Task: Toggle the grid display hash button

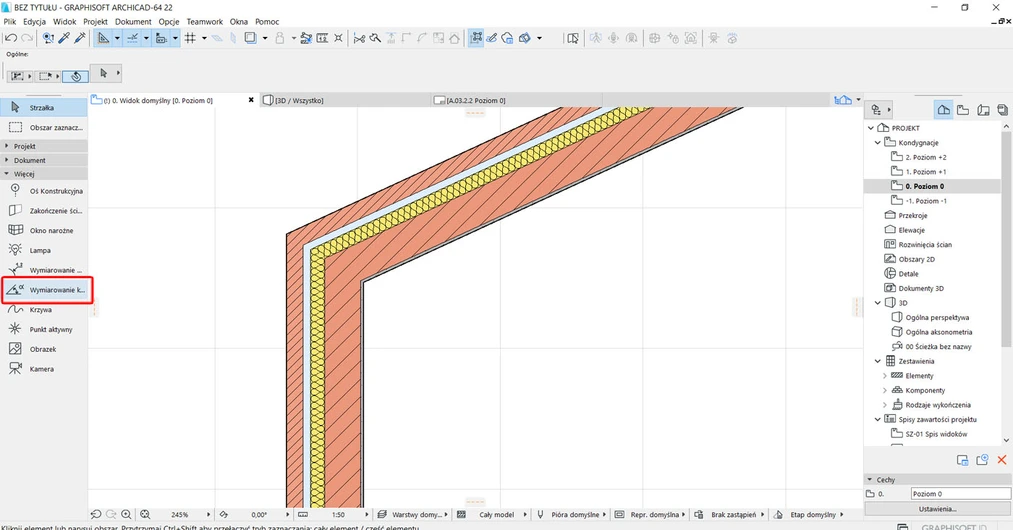Action: tap(190, 38)
